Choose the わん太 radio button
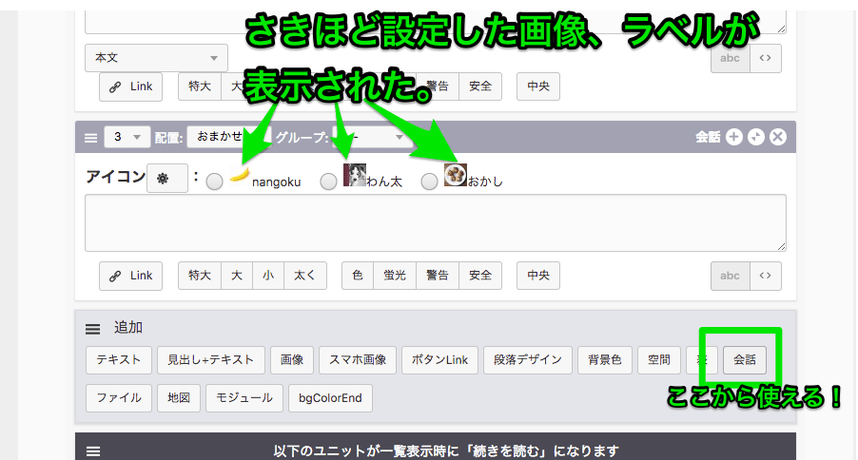Image resolution: width=858 pixels, height=460 pixels. point(328,181)
